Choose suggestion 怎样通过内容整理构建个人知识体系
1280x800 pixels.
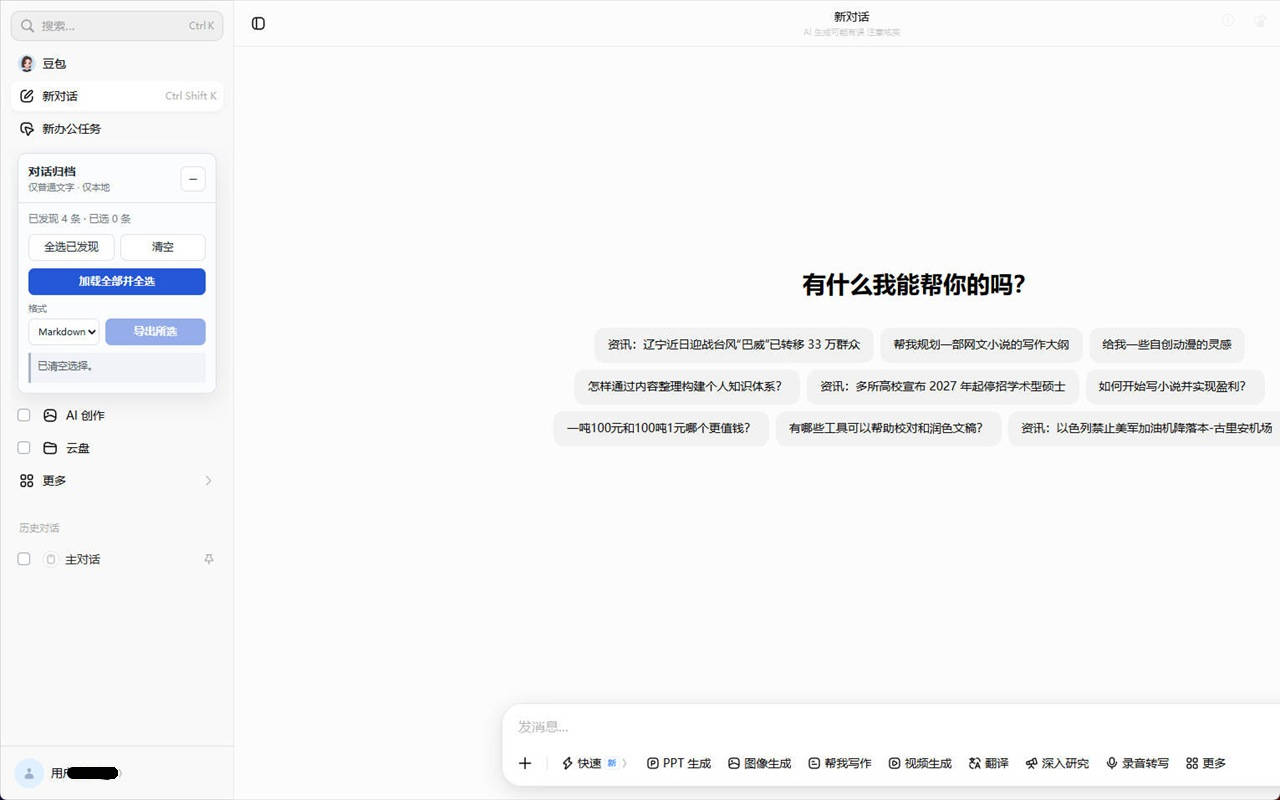coord(685,387)
